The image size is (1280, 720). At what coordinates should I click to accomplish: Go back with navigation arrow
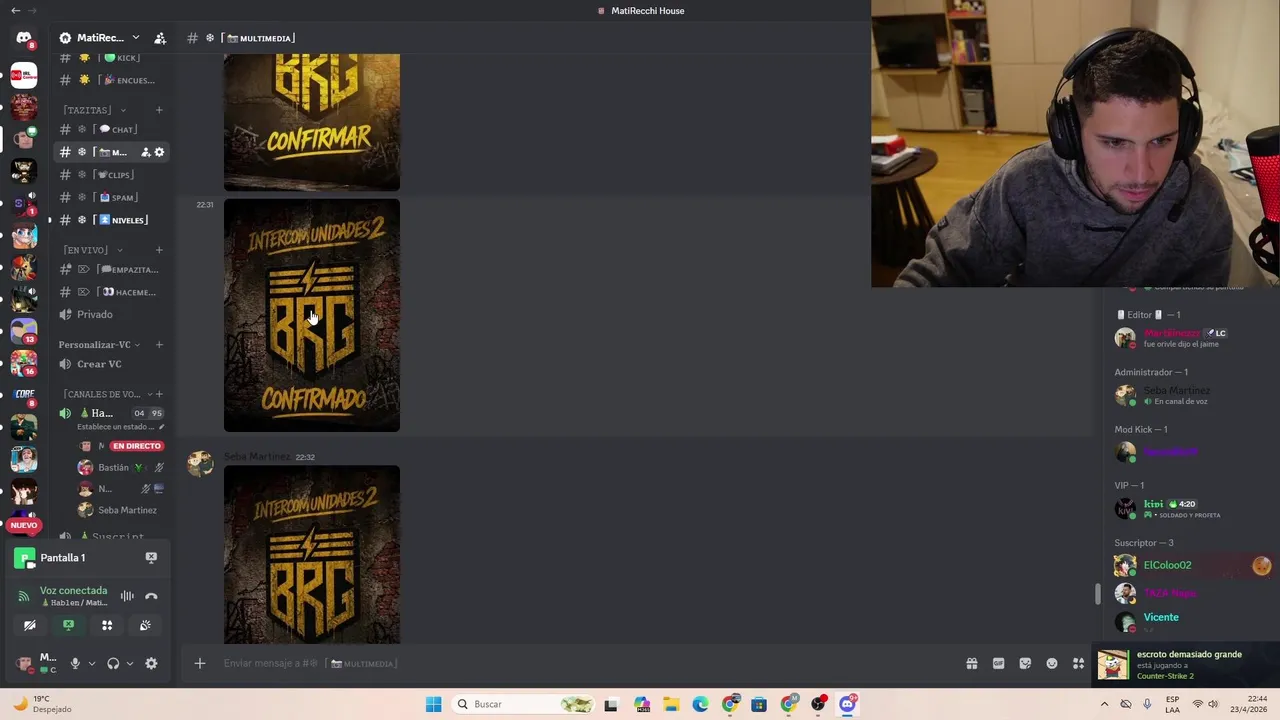point(15,10)
